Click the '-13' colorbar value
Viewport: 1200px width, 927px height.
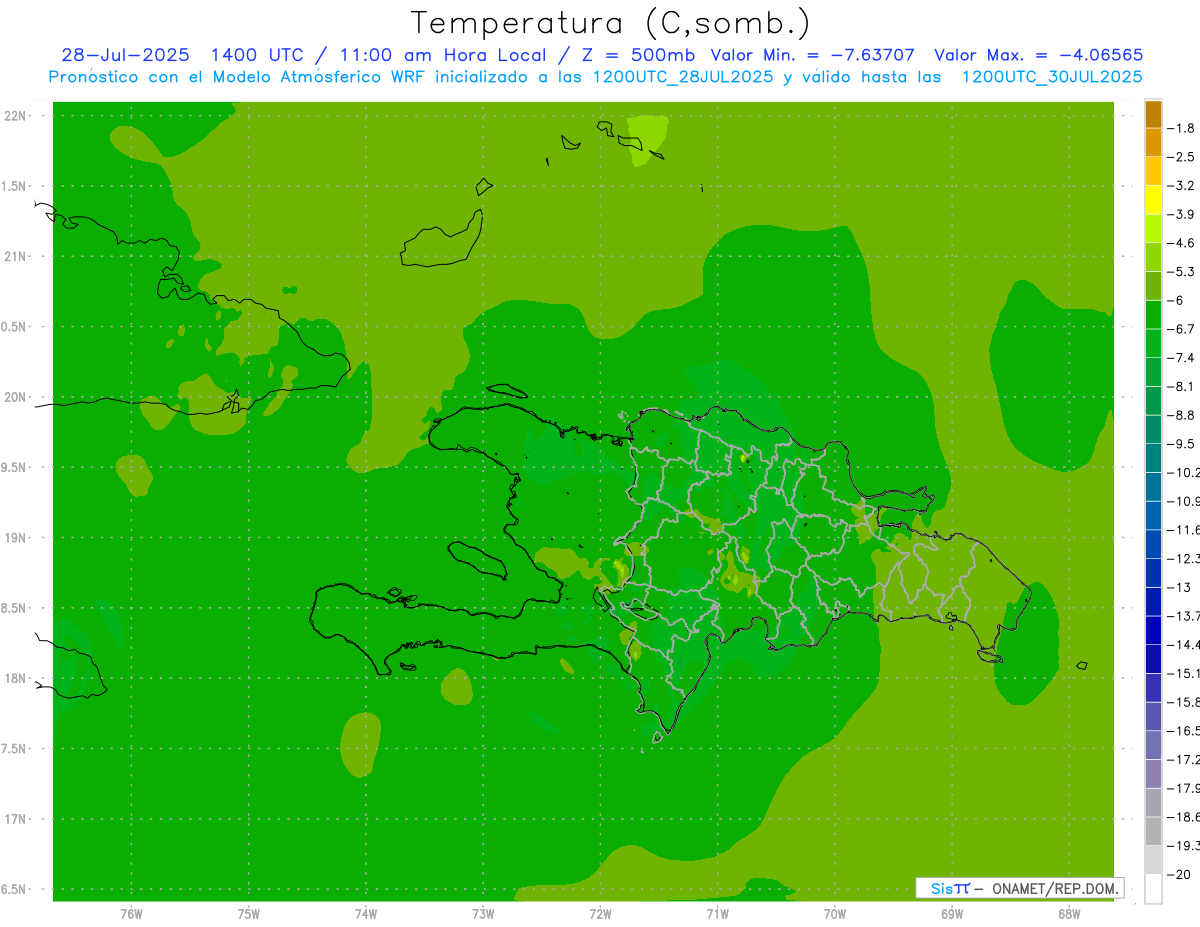1179,587
